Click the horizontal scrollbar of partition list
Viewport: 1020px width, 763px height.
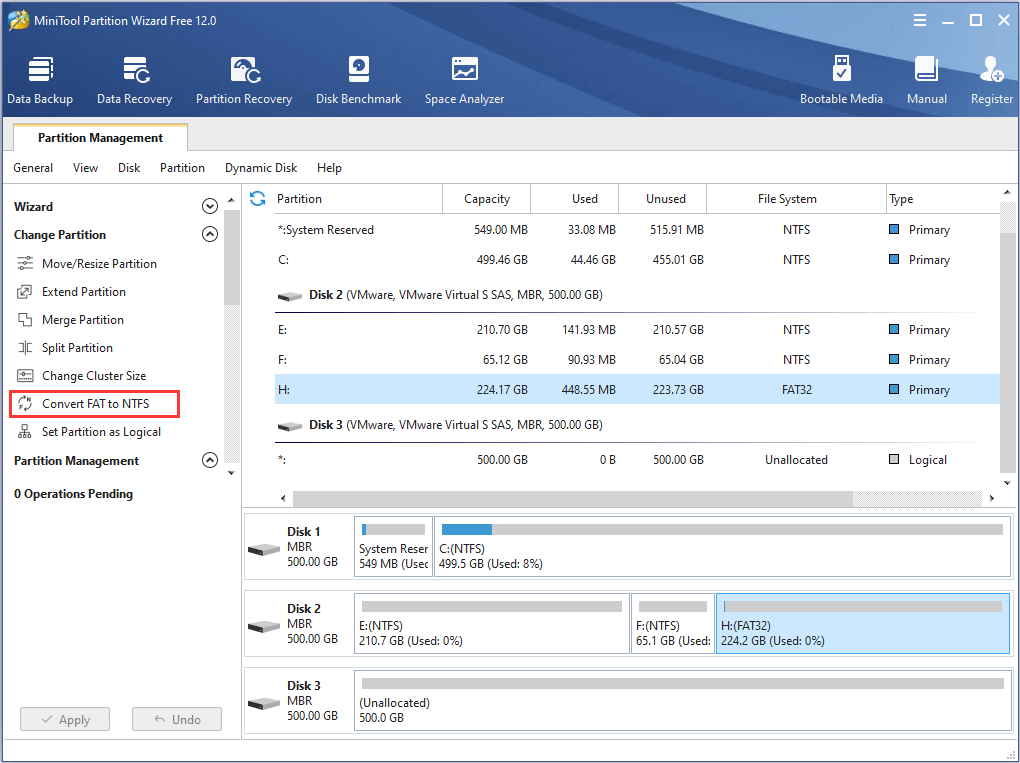point(572,498)
